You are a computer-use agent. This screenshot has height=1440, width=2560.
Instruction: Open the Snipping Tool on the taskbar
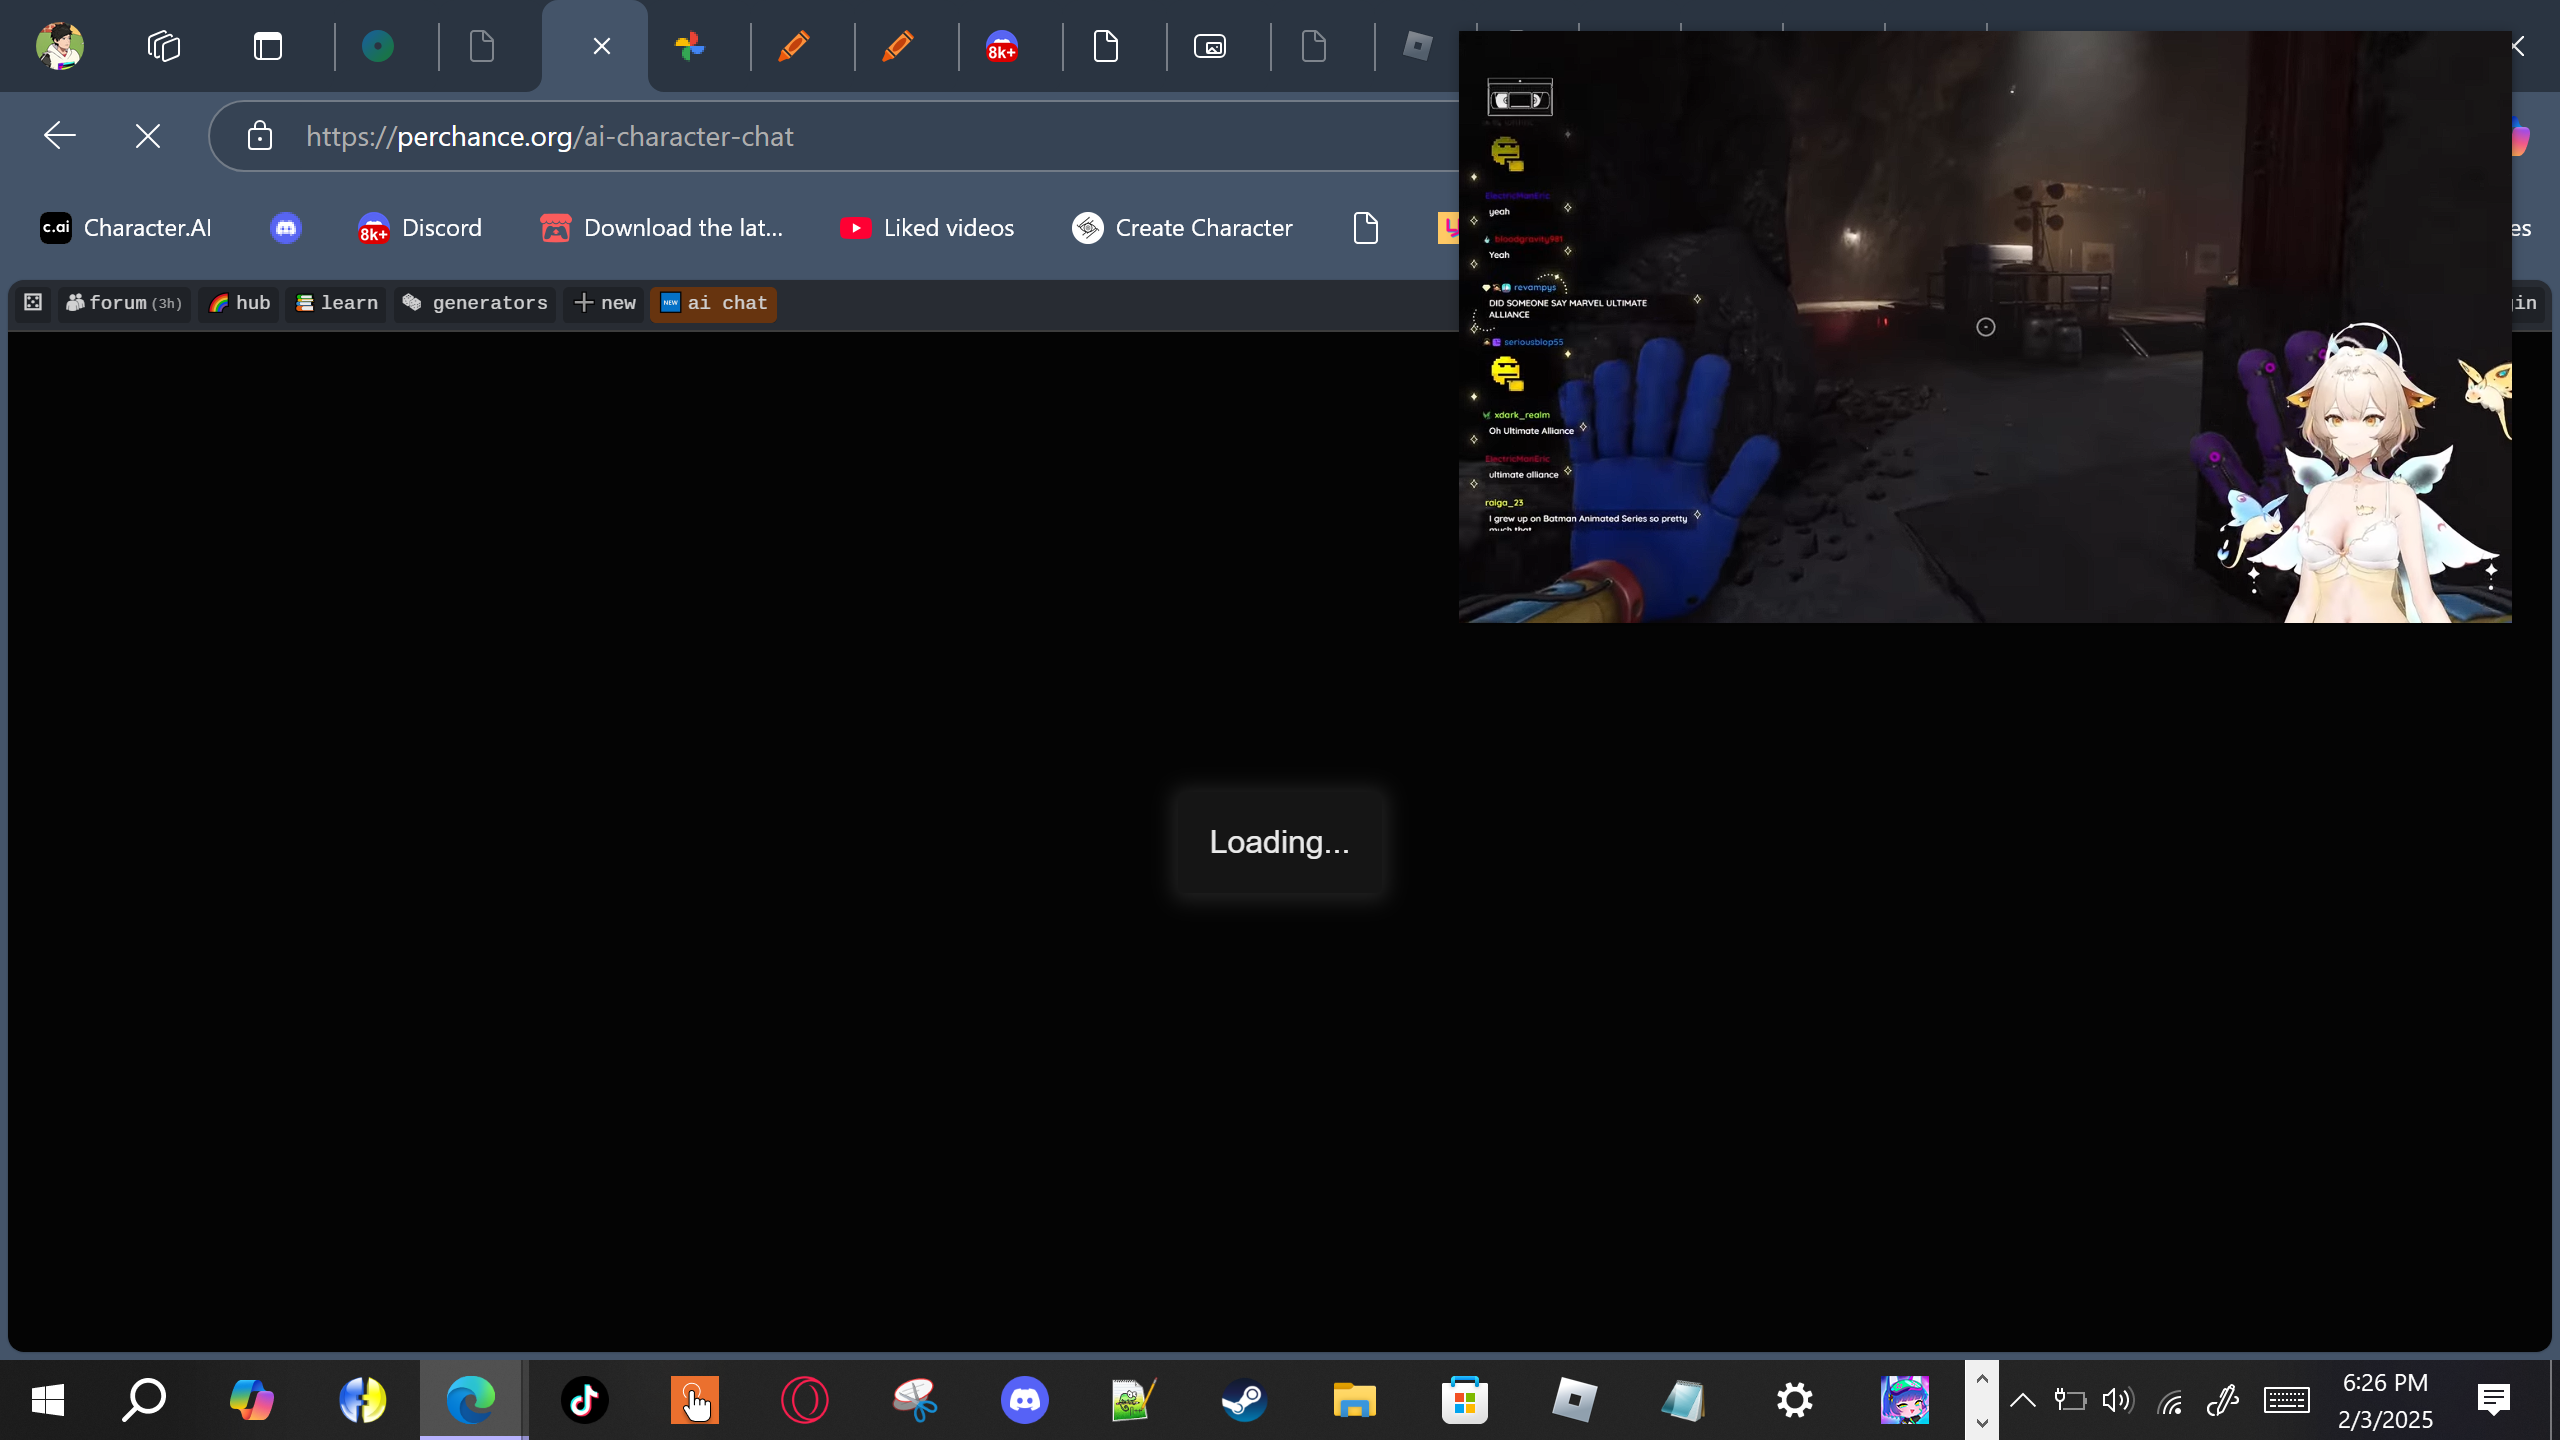coord(915,1400)
